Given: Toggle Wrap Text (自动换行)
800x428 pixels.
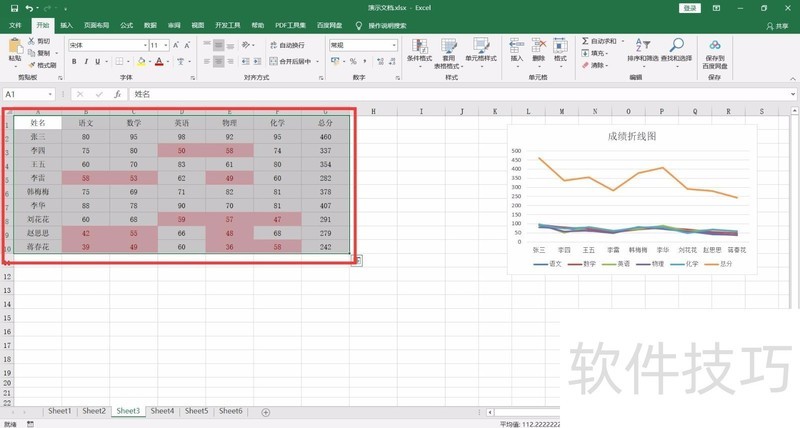Looking at the screenshot, I should (x=286, y=45).
